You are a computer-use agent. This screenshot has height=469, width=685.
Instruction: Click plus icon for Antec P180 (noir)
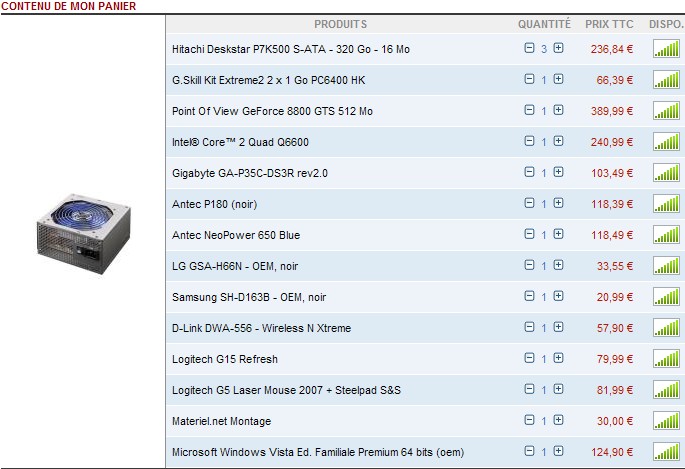558,203
